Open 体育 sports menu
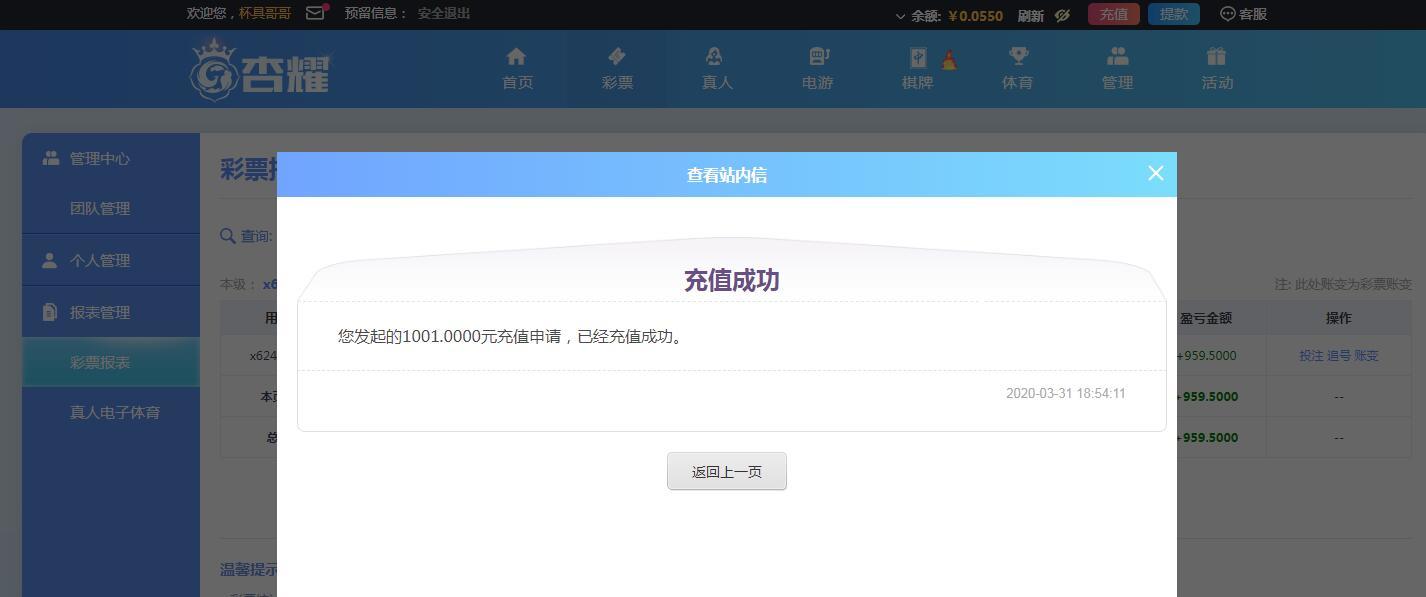Viewport: 1426px width, 597px height. (x=1017, y=69)
